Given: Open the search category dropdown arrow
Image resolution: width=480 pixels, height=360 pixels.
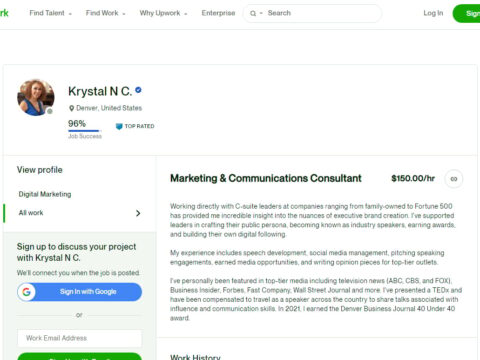Looking at the screenshot, I should (x=261, y=13).
